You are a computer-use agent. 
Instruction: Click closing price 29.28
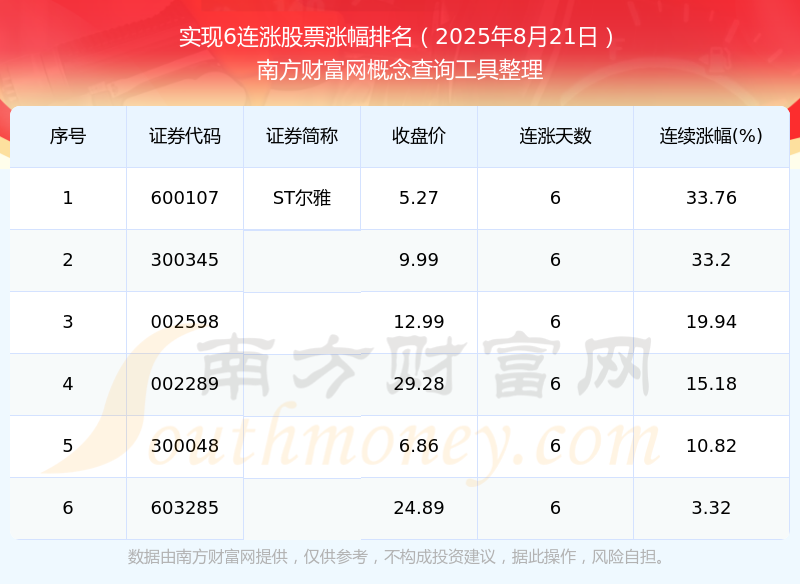point(419,384)
